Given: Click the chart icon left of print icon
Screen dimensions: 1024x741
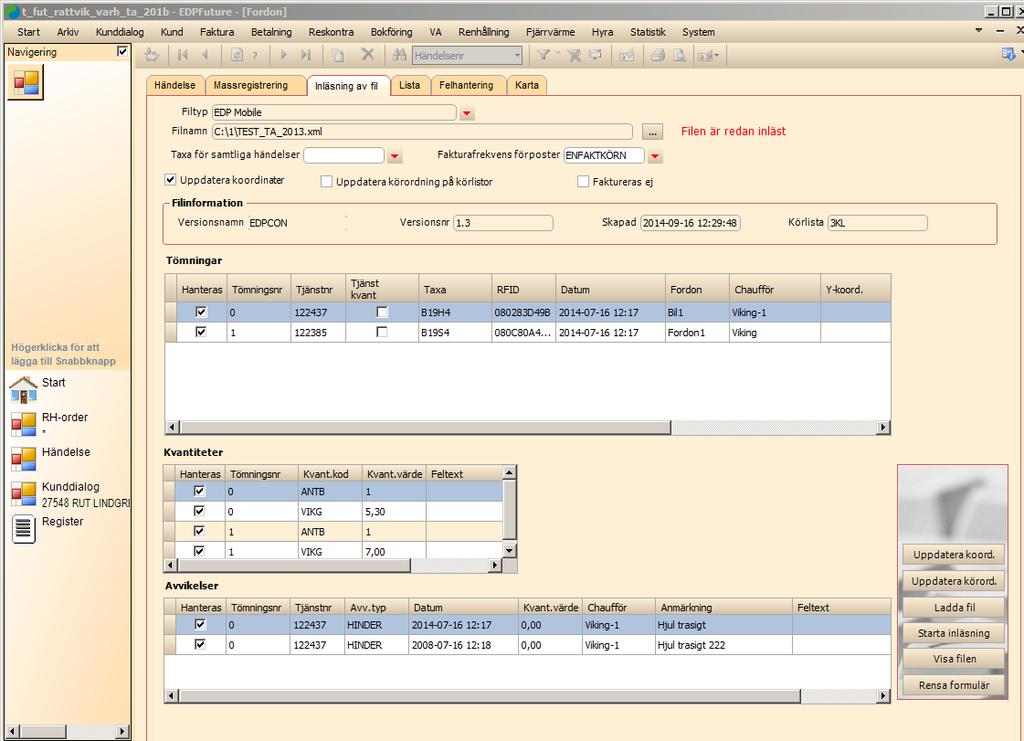Looking at the screenshot, I should tap(626, 55).
